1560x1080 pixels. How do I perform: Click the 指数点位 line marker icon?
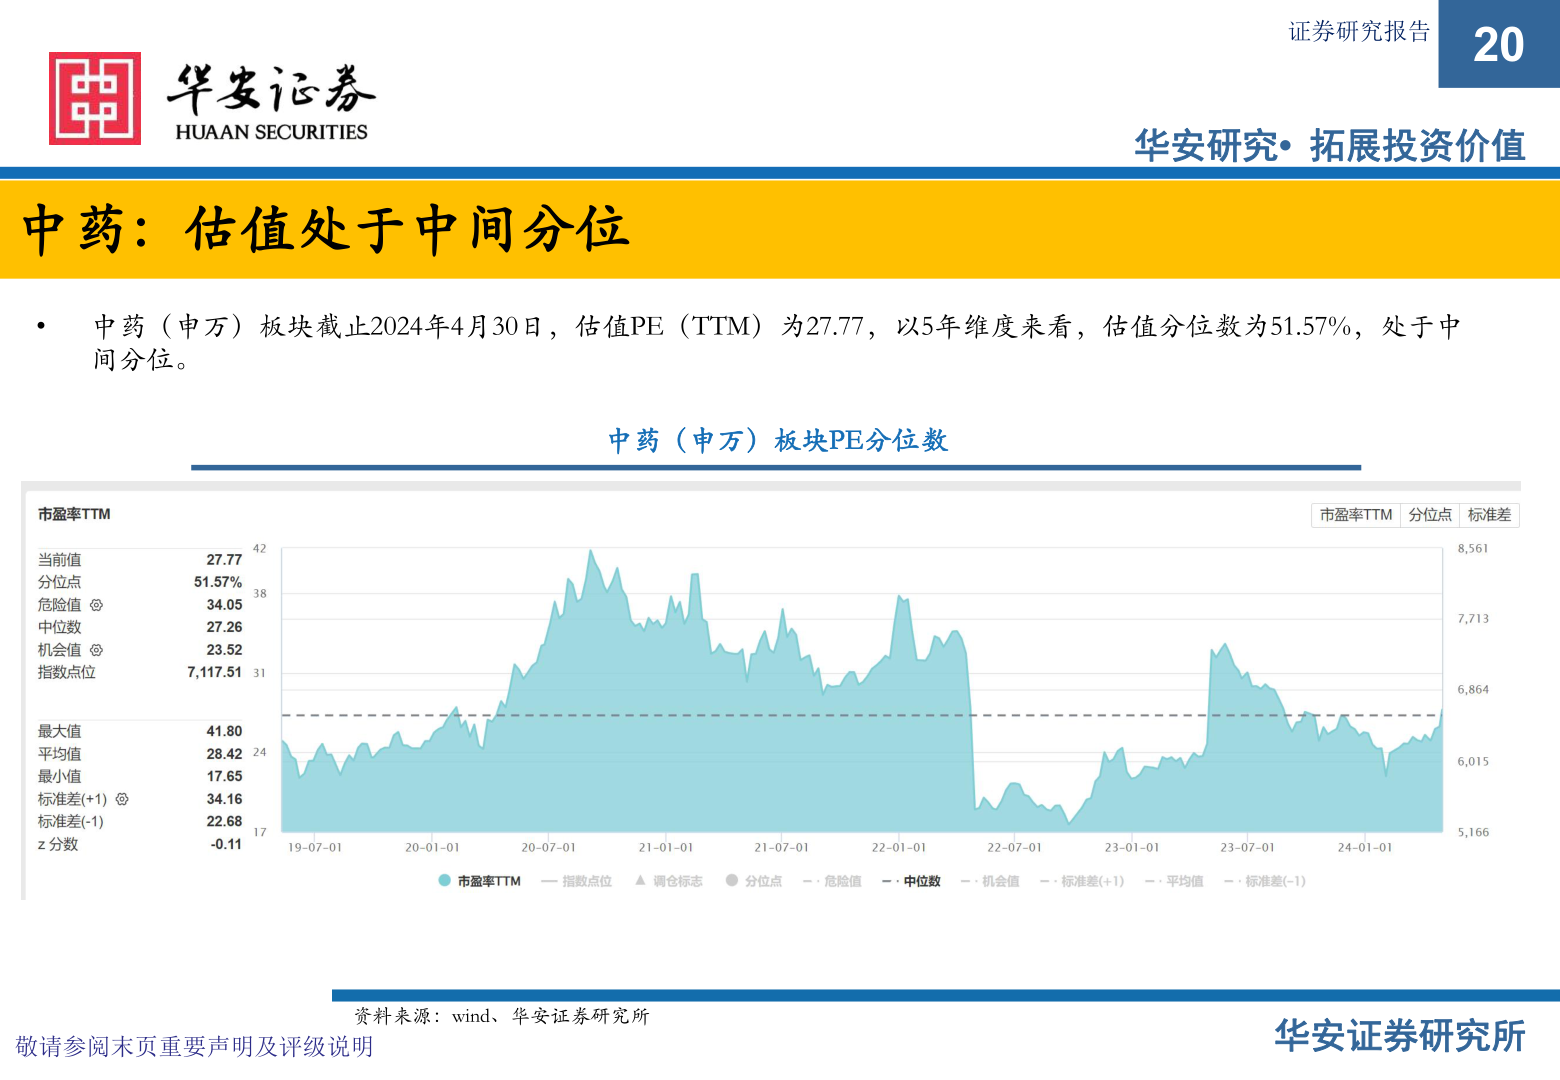click(x=549, y=881)
